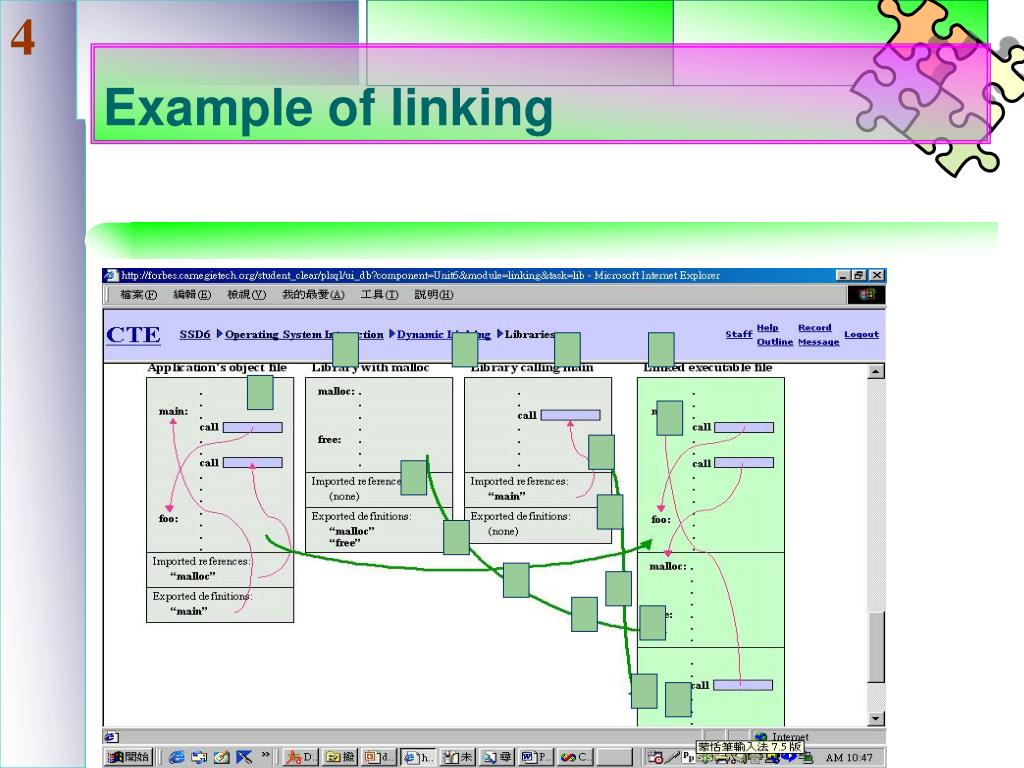
Task: Switch to the folder 搬 taskbar button
Action: (340, 757)
